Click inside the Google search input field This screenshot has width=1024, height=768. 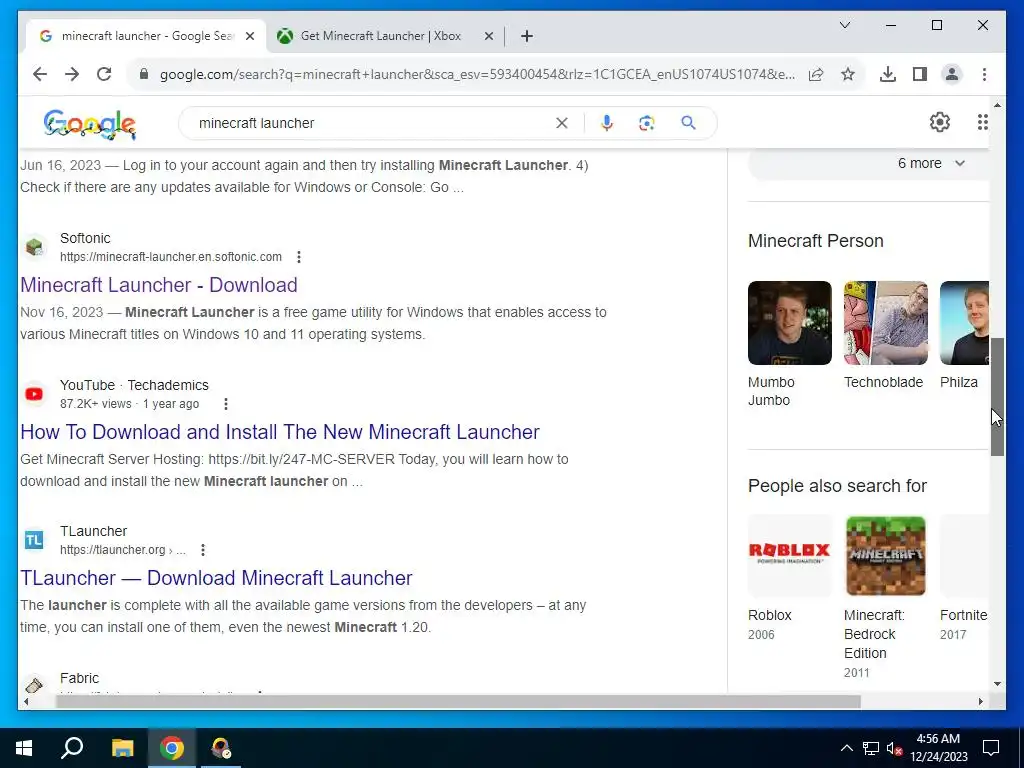click(x=372, y=123)
